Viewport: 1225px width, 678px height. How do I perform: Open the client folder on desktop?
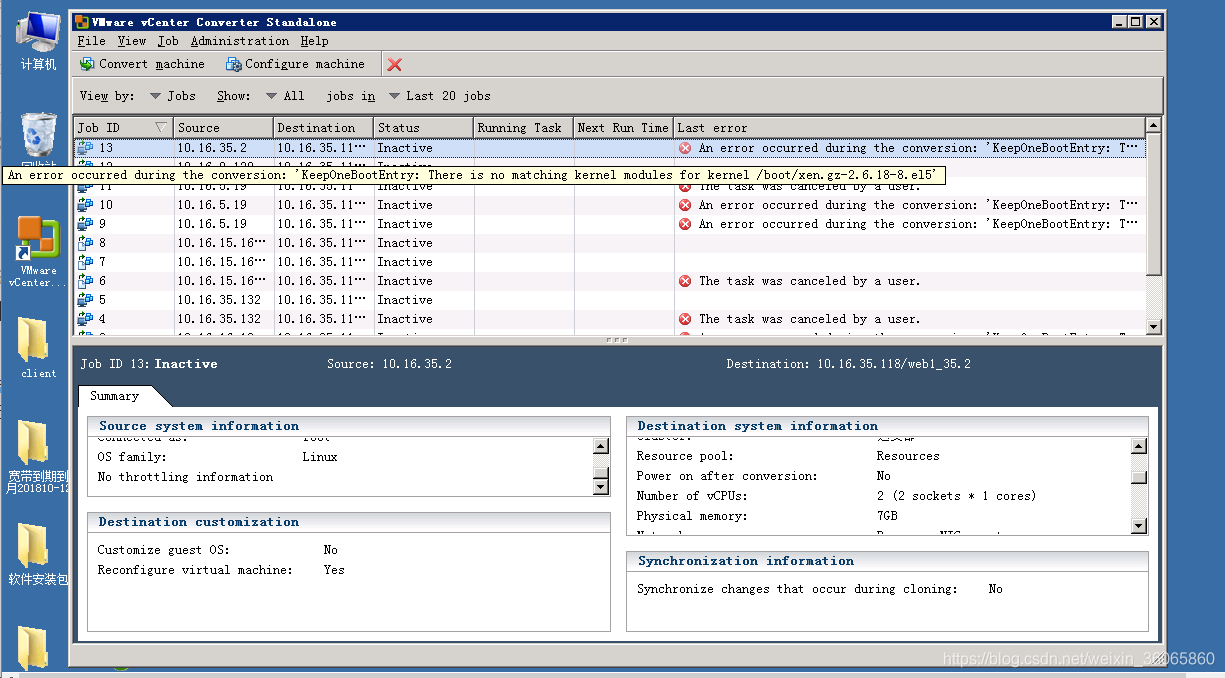(38, 347)
